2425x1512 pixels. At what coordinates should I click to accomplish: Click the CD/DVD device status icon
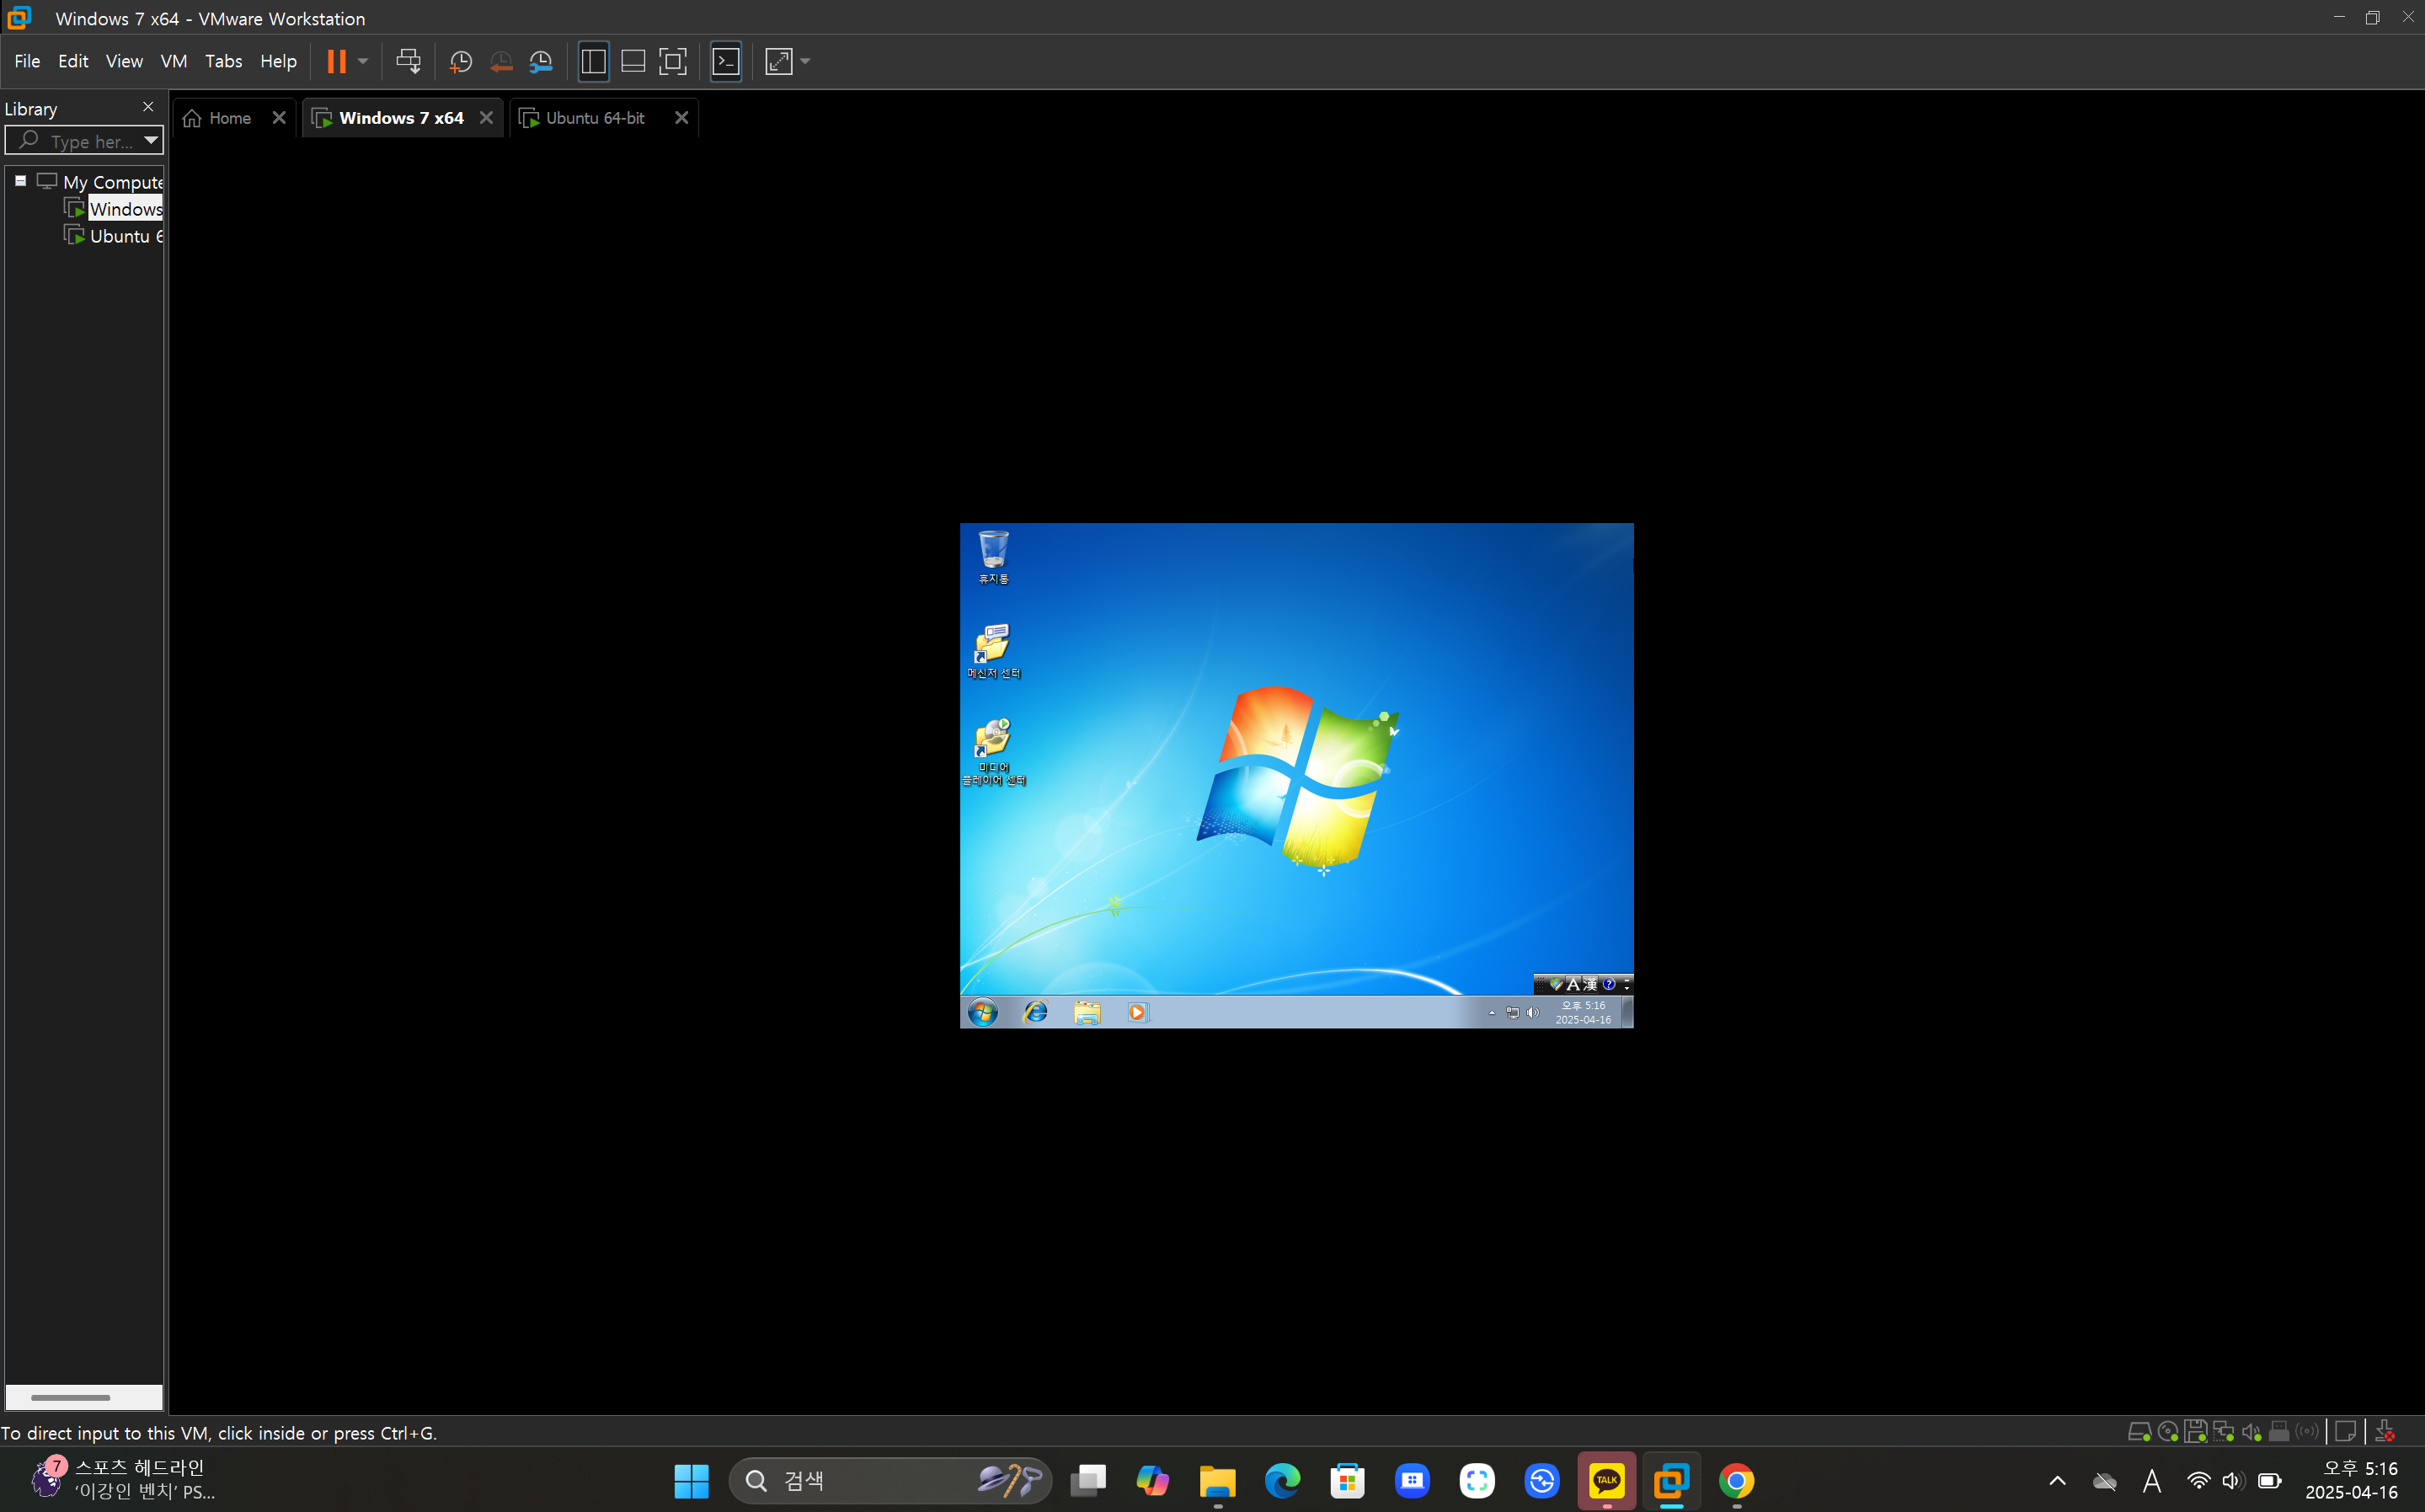coord(2168,1432)
